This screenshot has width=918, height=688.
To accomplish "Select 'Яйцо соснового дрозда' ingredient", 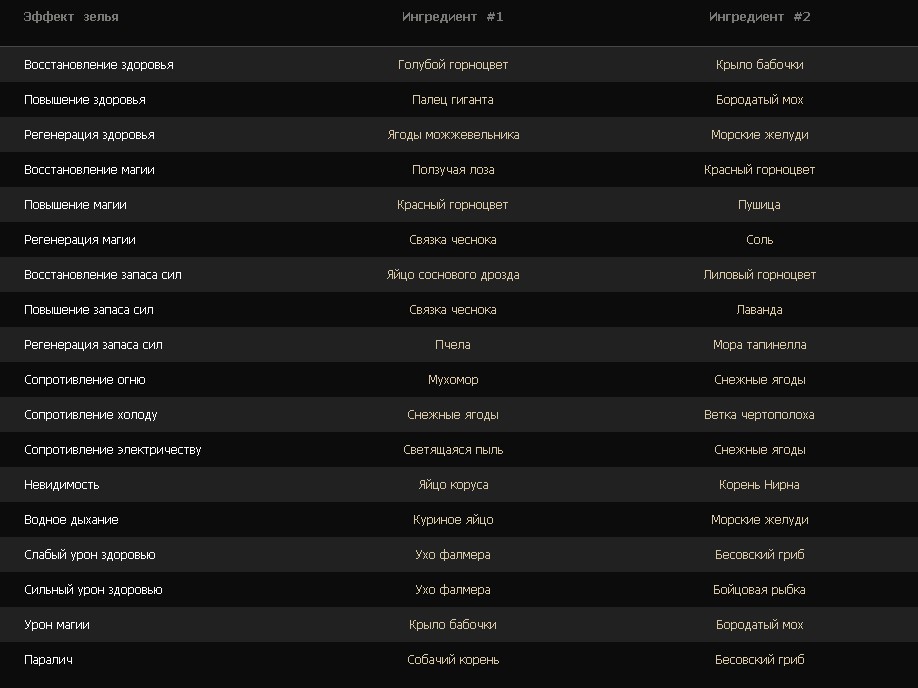I will point(453,275).
